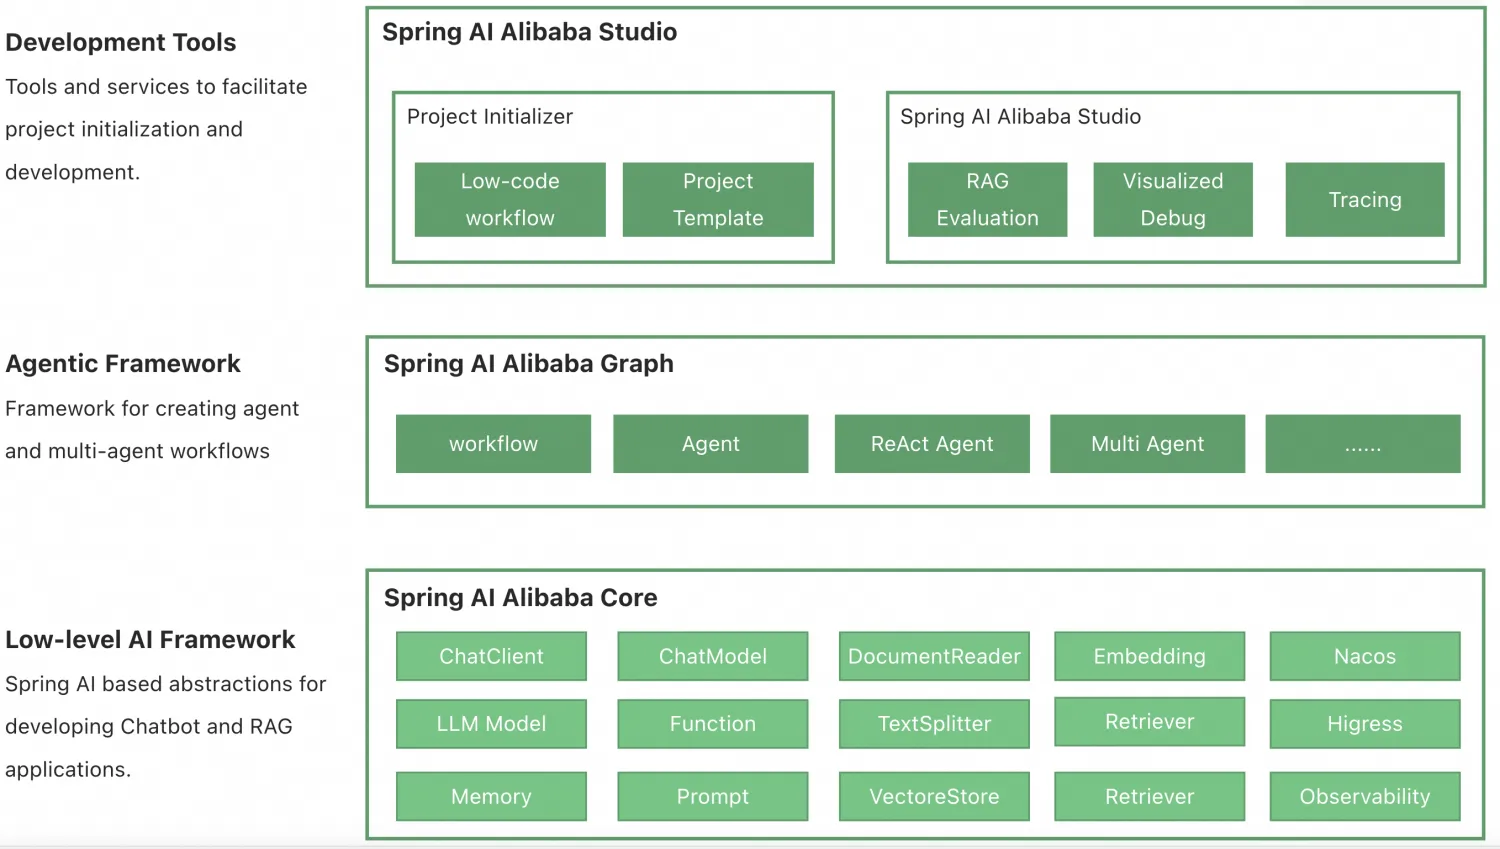1500x849 pixels.
Task: Click the Agentic Framework heading
Action: point(123,363)
